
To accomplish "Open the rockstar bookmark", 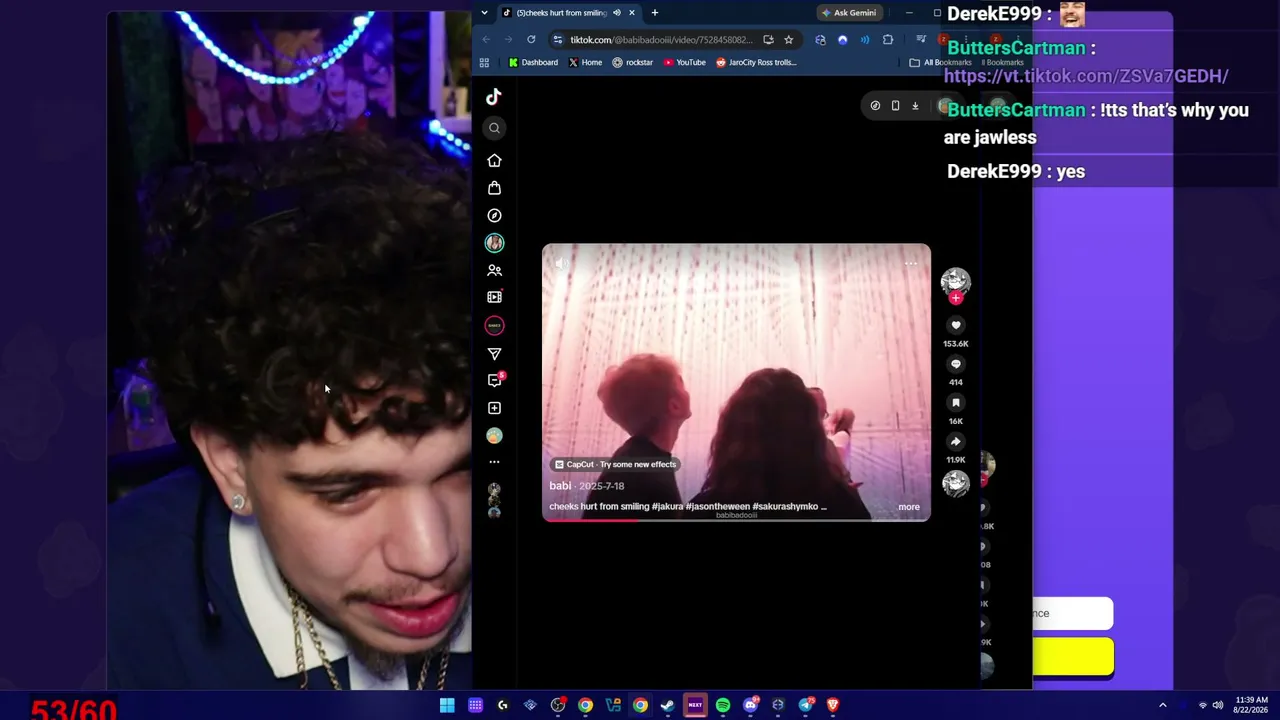I will tap(633, 62).
